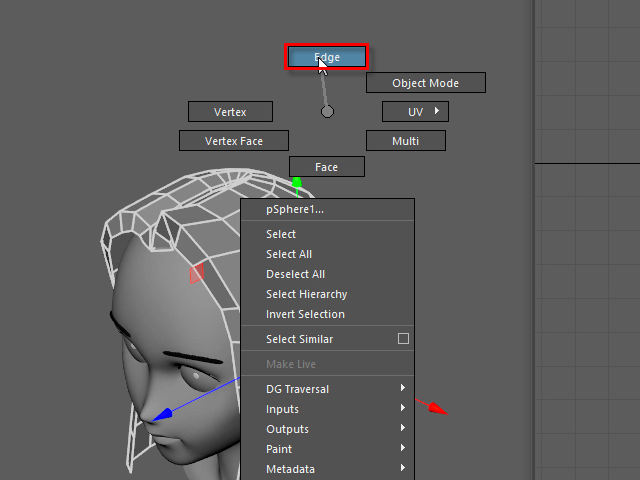Select Face component mode
The image size is (640, 480).
327,167
